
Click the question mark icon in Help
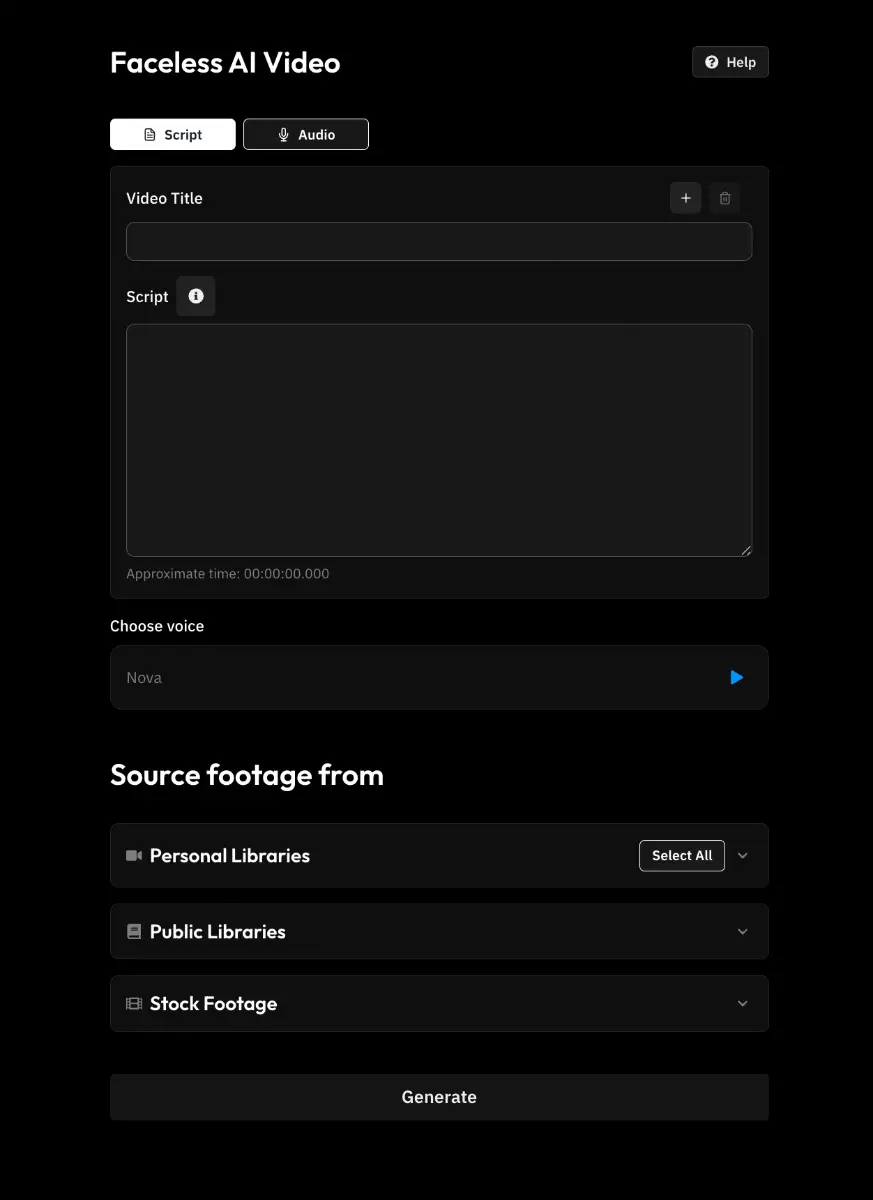click(712, 62)
